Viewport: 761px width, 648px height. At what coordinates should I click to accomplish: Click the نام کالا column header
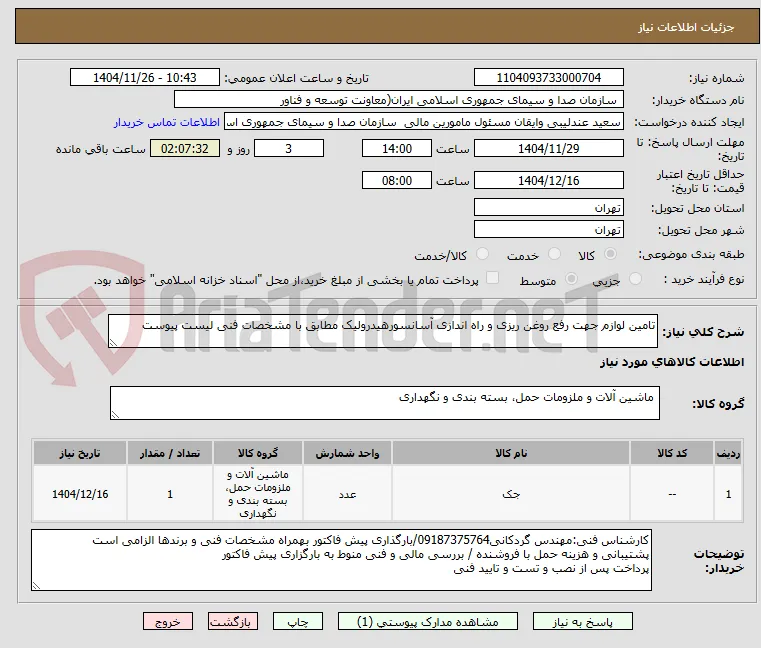511,453
